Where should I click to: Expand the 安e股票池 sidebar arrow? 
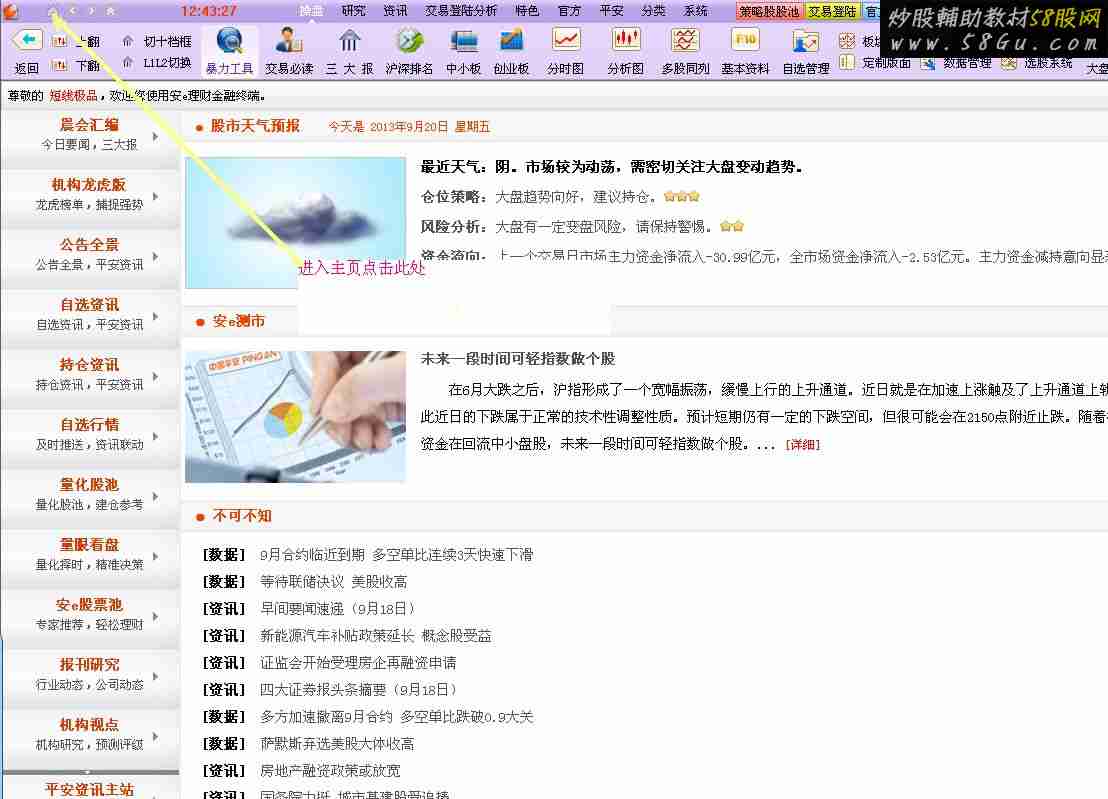[x=155, y=617]
